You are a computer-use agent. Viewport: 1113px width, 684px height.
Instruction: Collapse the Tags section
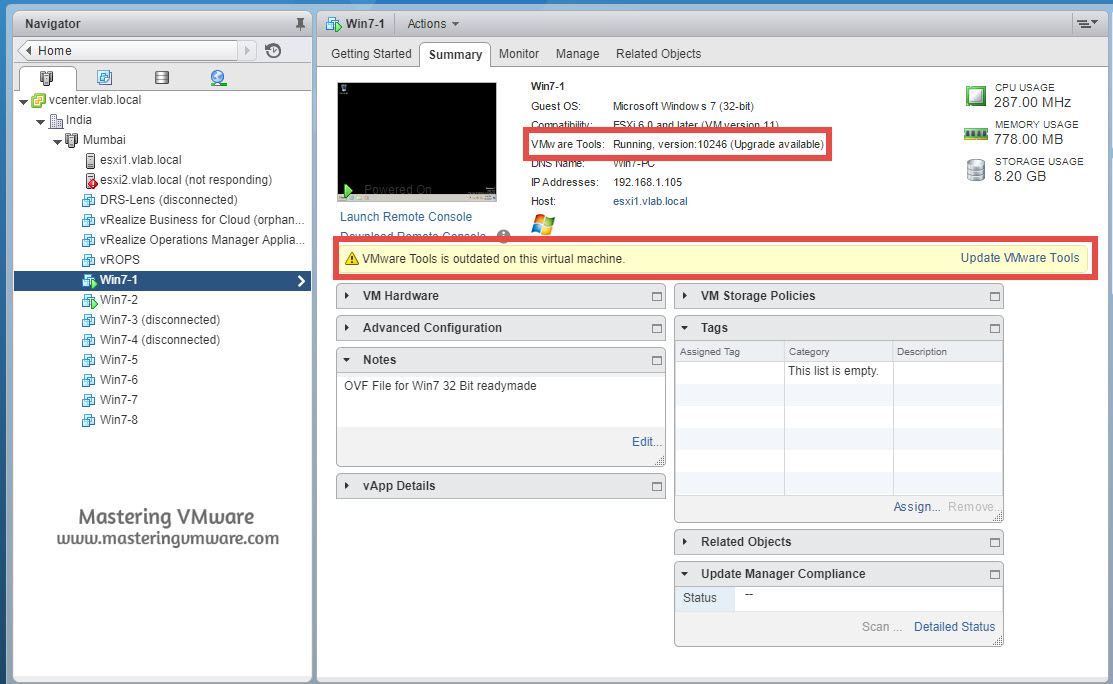[x=685, y=328]
